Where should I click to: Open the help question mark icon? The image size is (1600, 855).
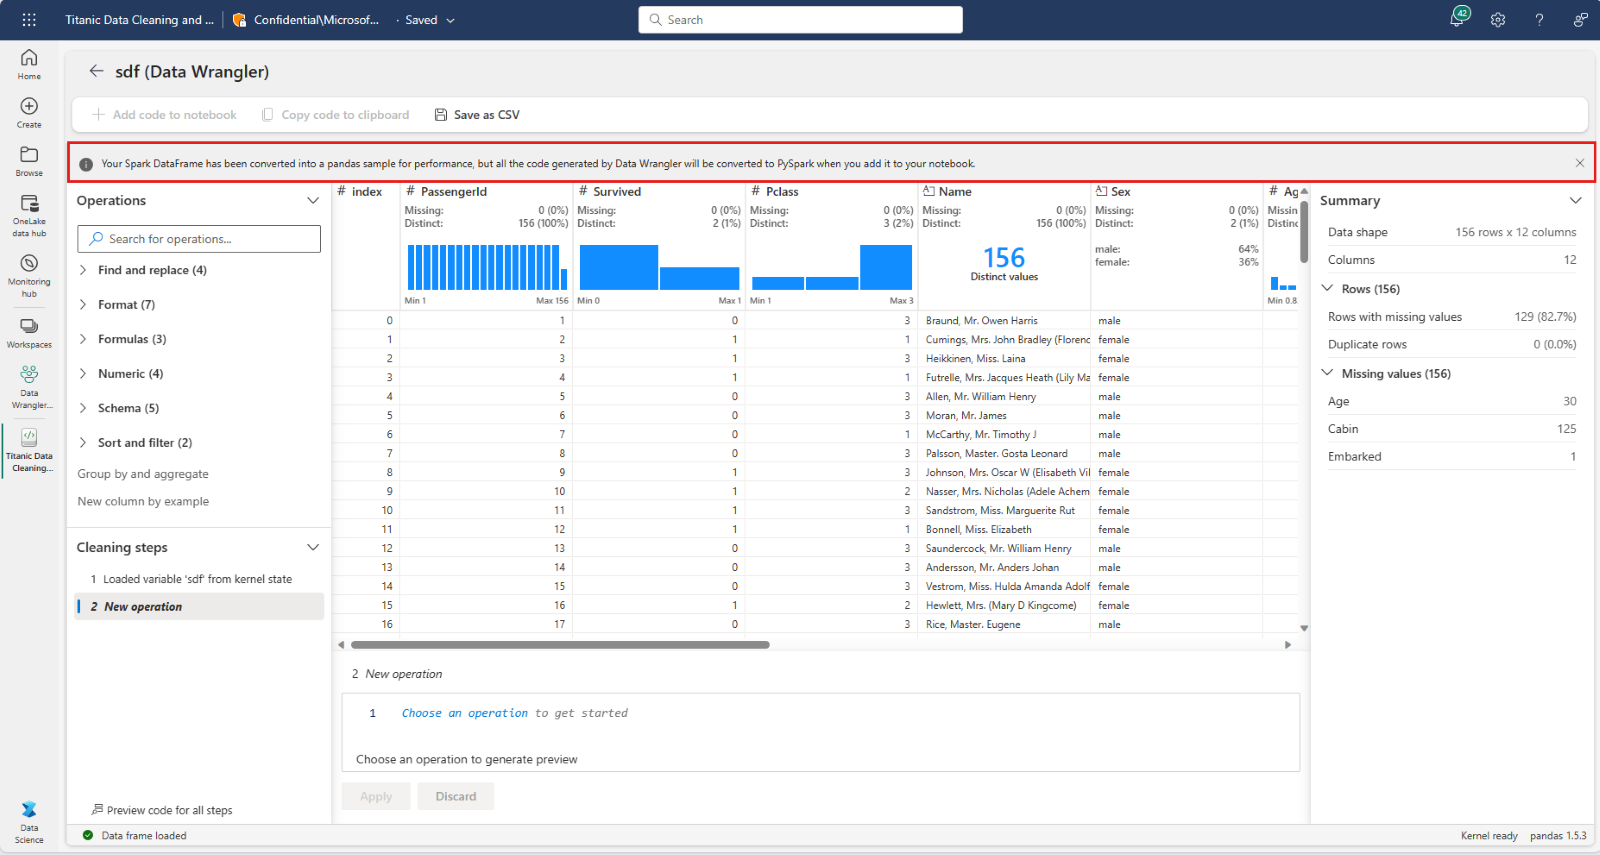pos(1539,20)
